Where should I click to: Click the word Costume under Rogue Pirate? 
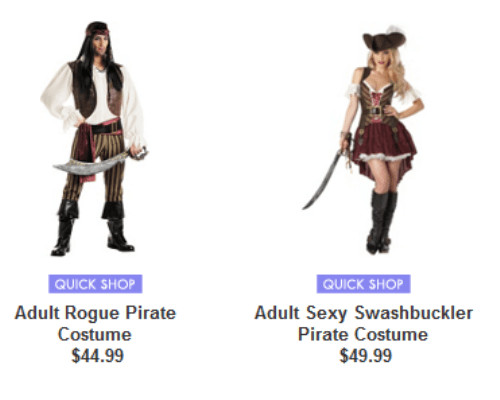[x=95, y=334]
